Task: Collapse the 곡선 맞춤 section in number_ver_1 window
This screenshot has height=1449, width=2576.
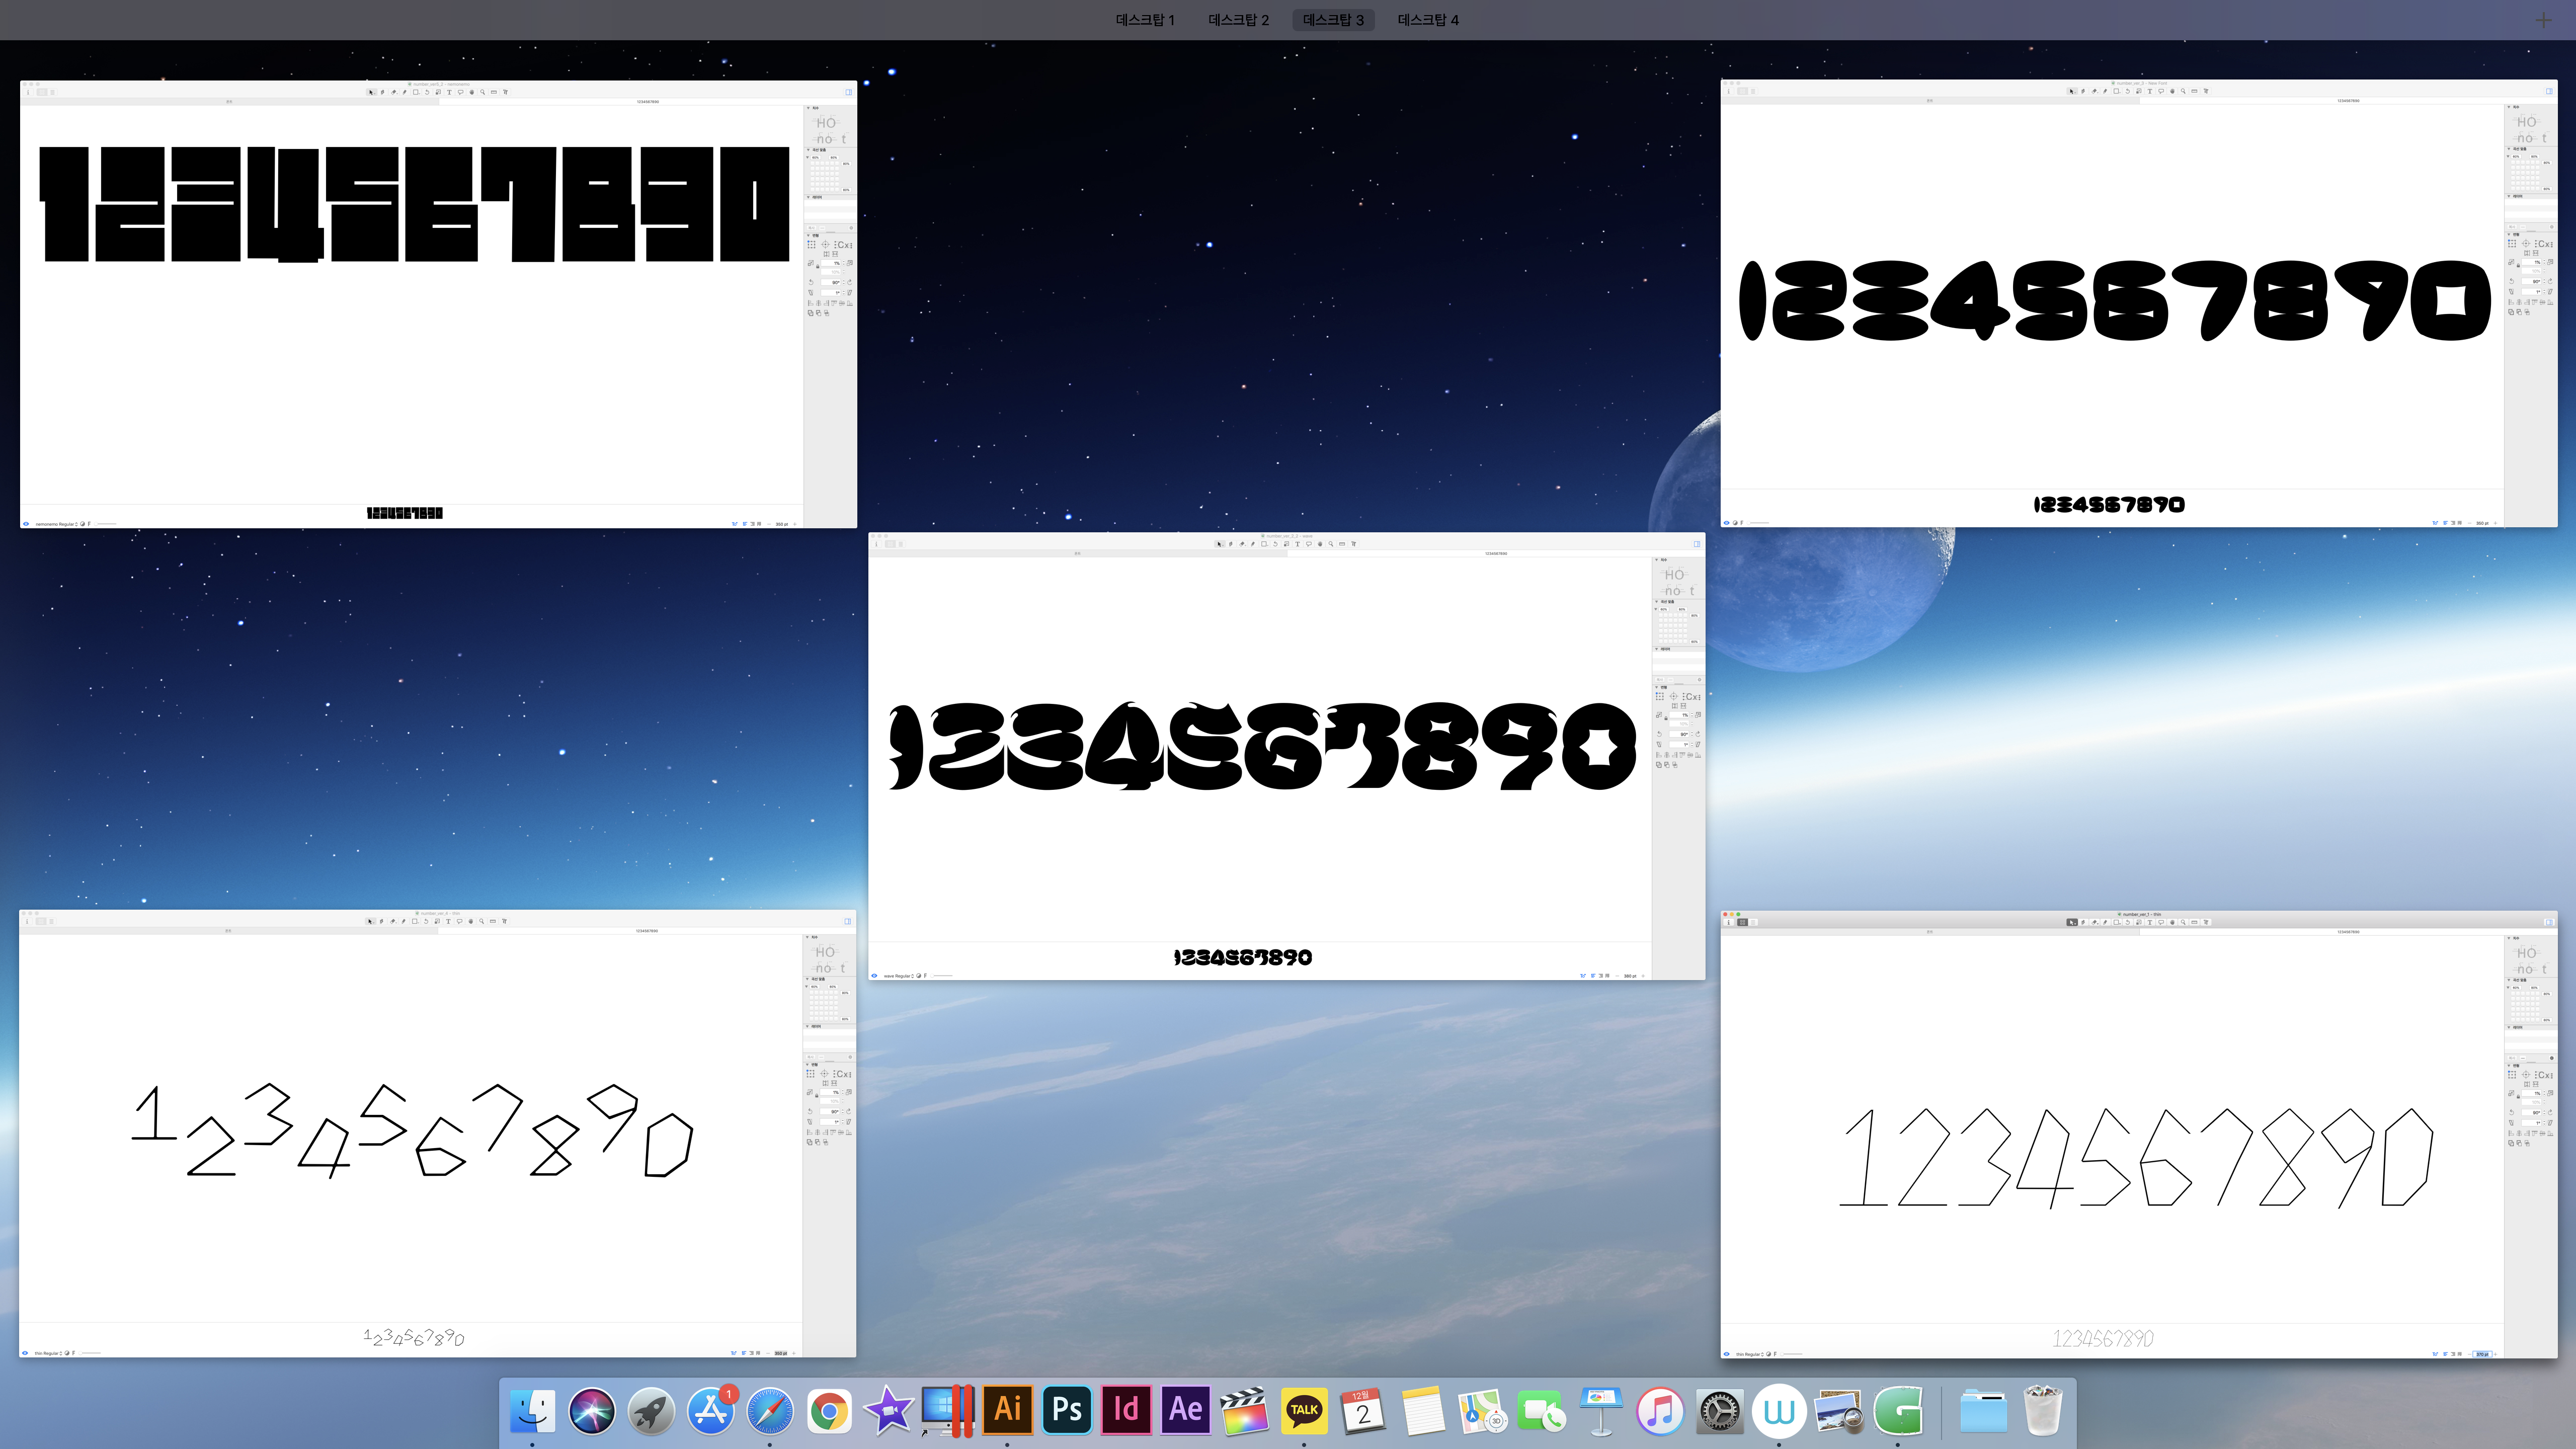Action: [x=2509, y=980]
